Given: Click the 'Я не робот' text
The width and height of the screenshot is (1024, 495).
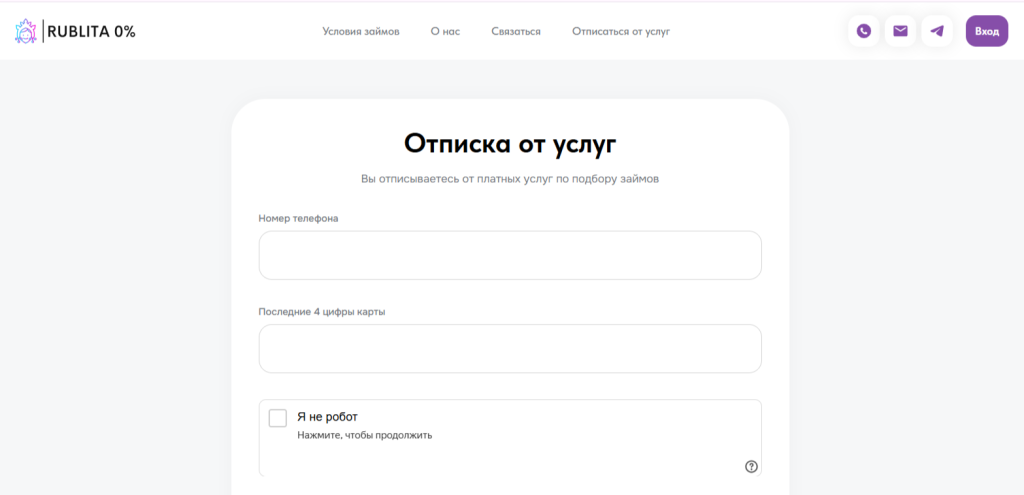Looking at the screenshot, I should coord(327,417).
